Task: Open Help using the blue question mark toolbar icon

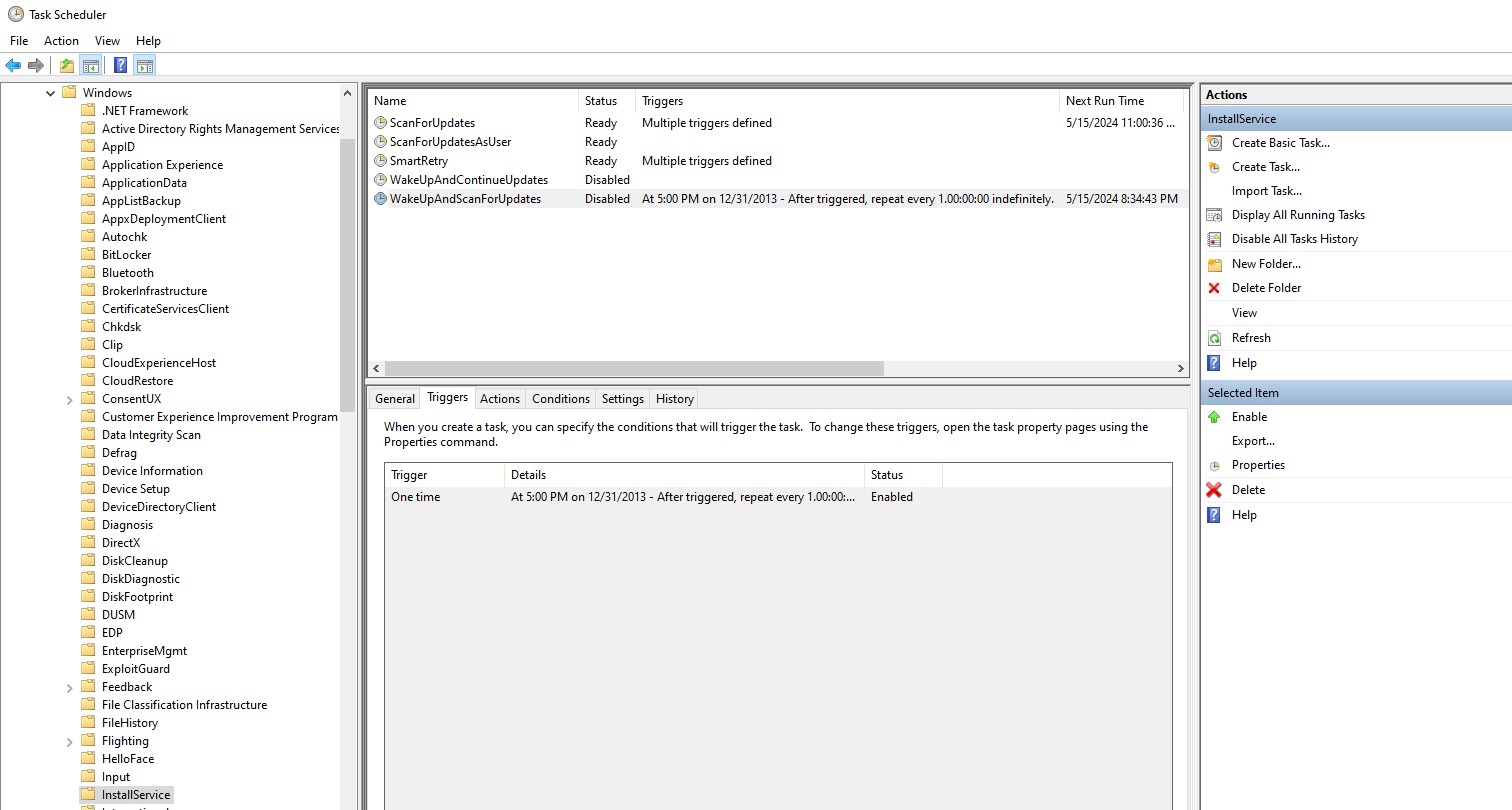Action: [120, 65]
